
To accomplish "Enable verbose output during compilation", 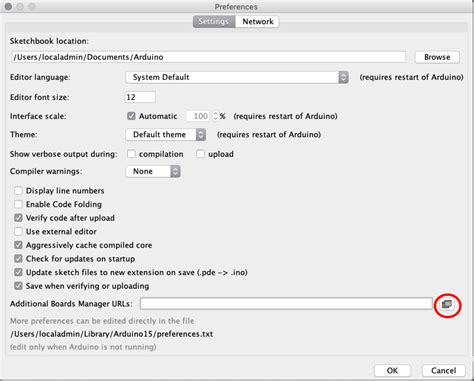I will (131, 154).
